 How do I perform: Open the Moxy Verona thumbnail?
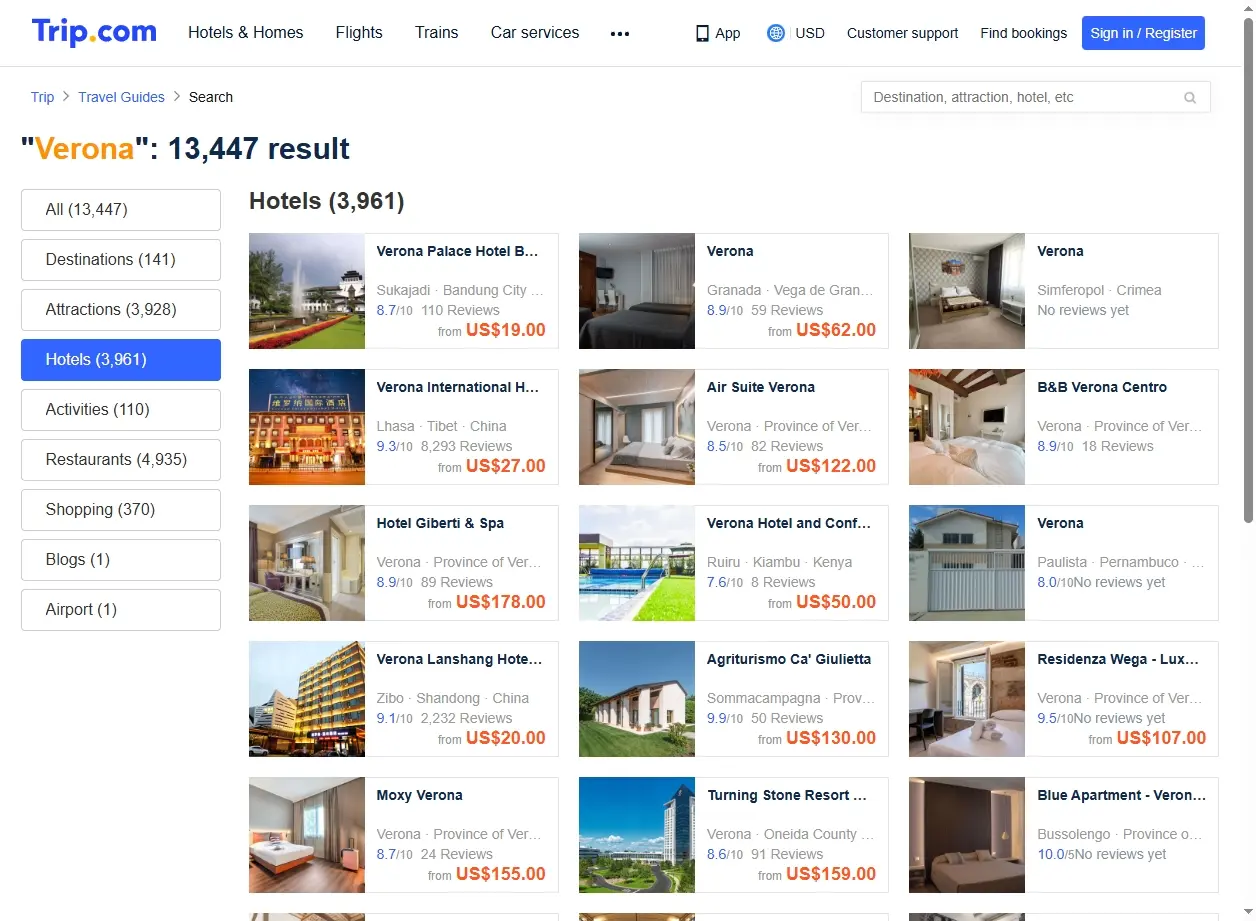(x=307, y=835)
